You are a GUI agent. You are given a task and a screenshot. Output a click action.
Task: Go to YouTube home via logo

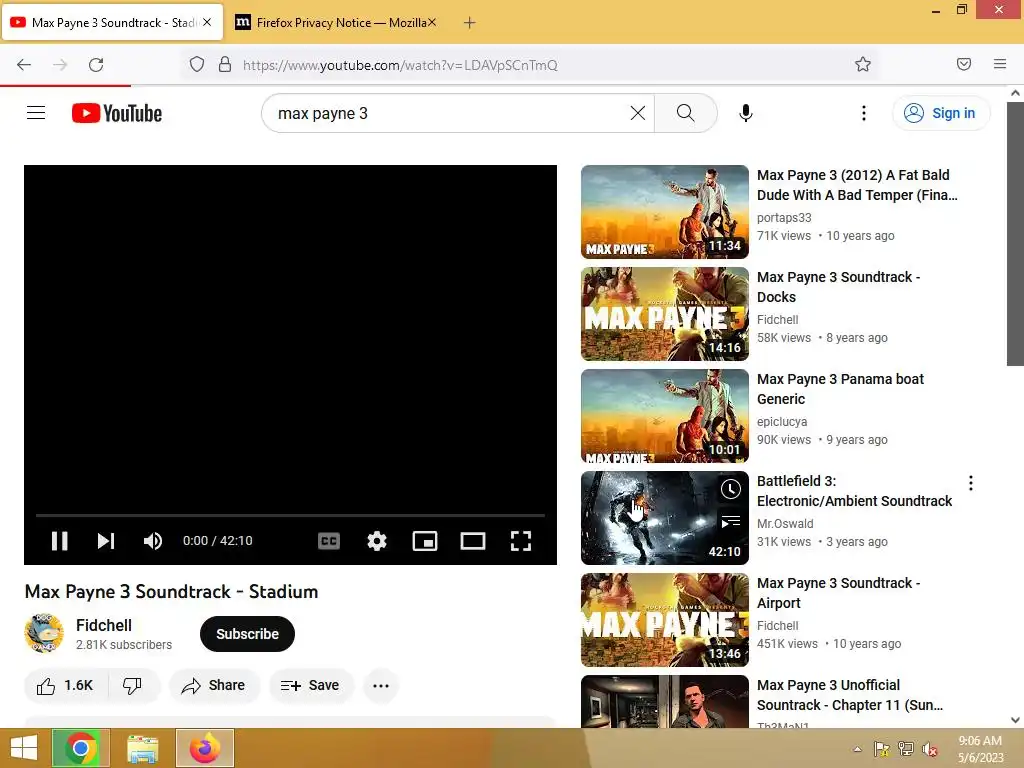click(x=117, y=113)
